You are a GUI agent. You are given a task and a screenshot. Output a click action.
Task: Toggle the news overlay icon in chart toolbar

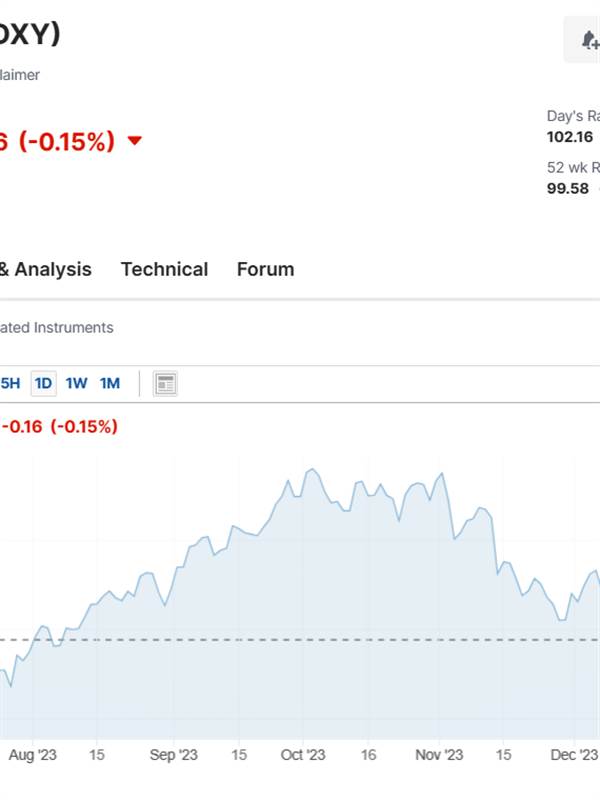click(165, 384)
